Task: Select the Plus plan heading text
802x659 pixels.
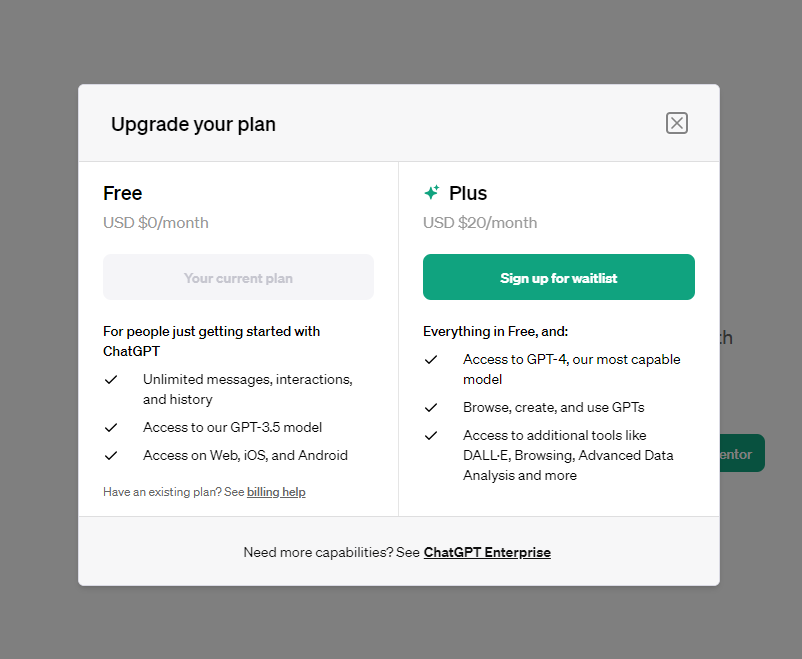Action: pos(468,193)
